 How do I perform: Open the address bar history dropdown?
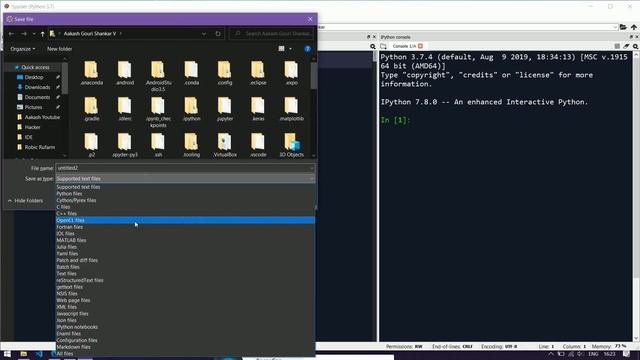pos(204,34)
